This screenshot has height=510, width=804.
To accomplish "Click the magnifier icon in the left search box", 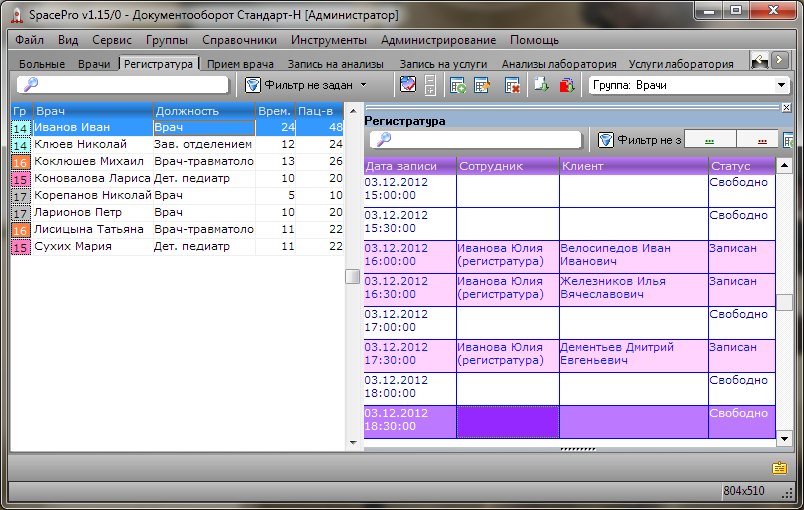I will 31,84.
